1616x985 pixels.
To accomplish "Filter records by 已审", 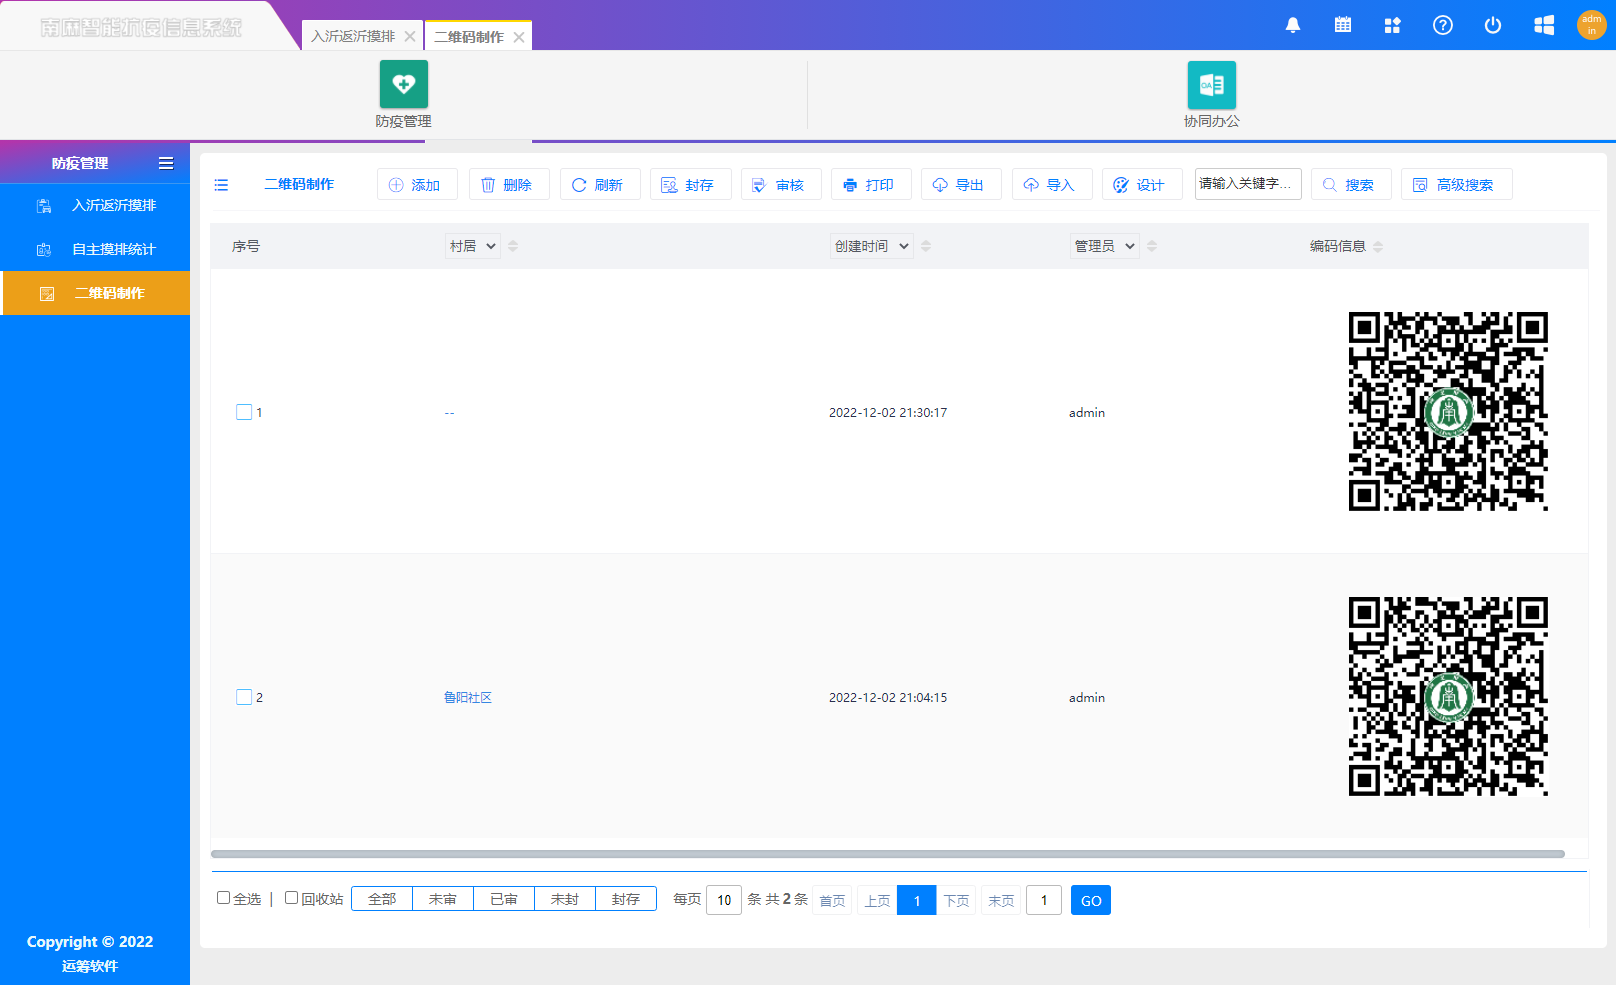I will tap(504, 899).
